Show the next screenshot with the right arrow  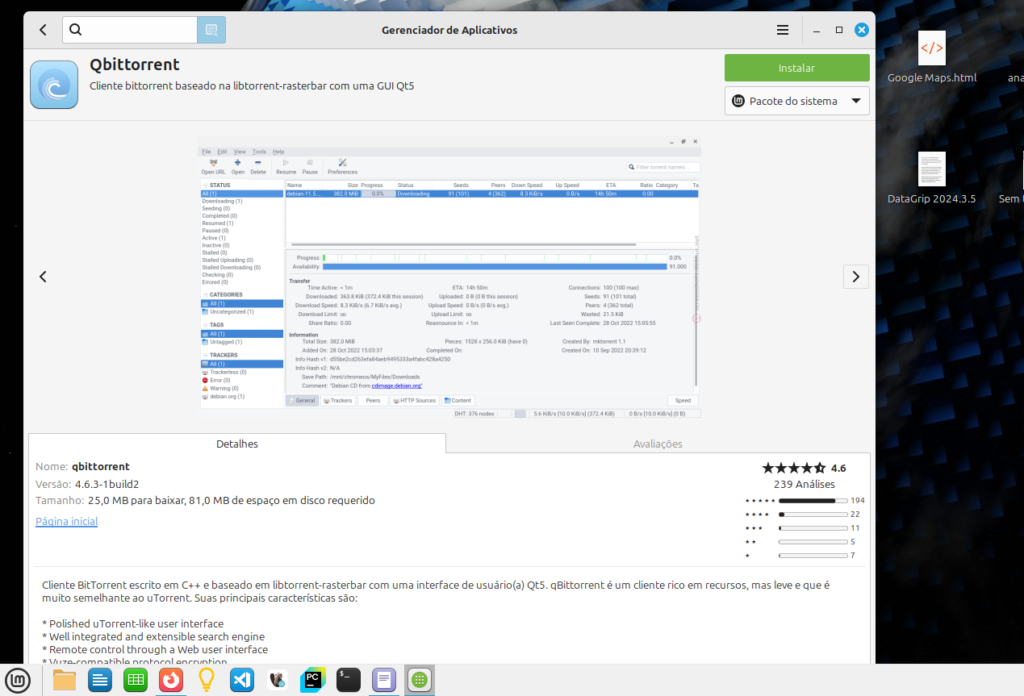[x=855, y=277]
